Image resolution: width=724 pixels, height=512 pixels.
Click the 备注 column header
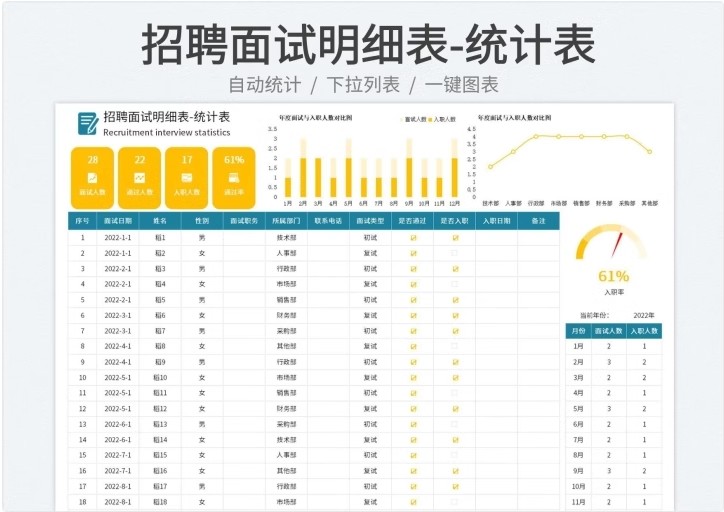(x=538, y=221)
